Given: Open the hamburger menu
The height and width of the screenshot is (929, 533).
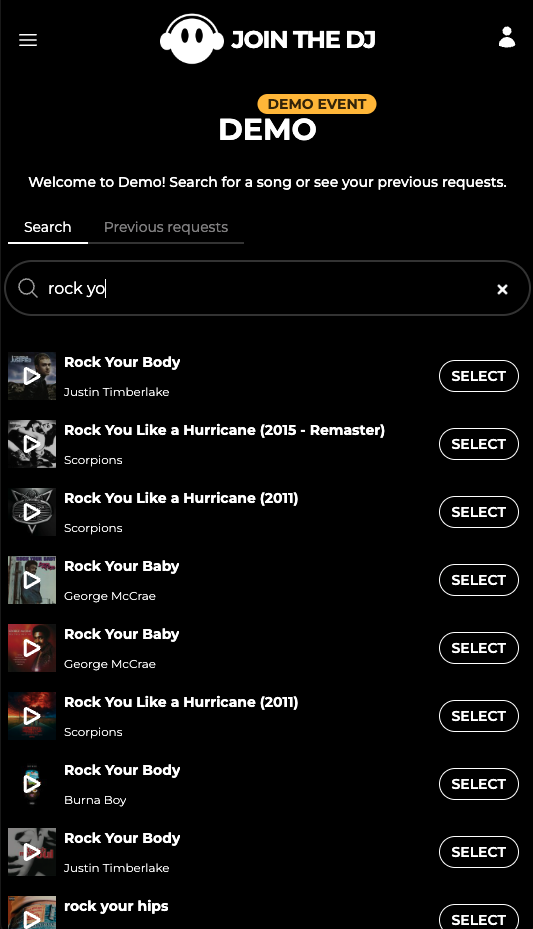Looking at the screenshot, I should pyautogui.click(x=28, y=40).
